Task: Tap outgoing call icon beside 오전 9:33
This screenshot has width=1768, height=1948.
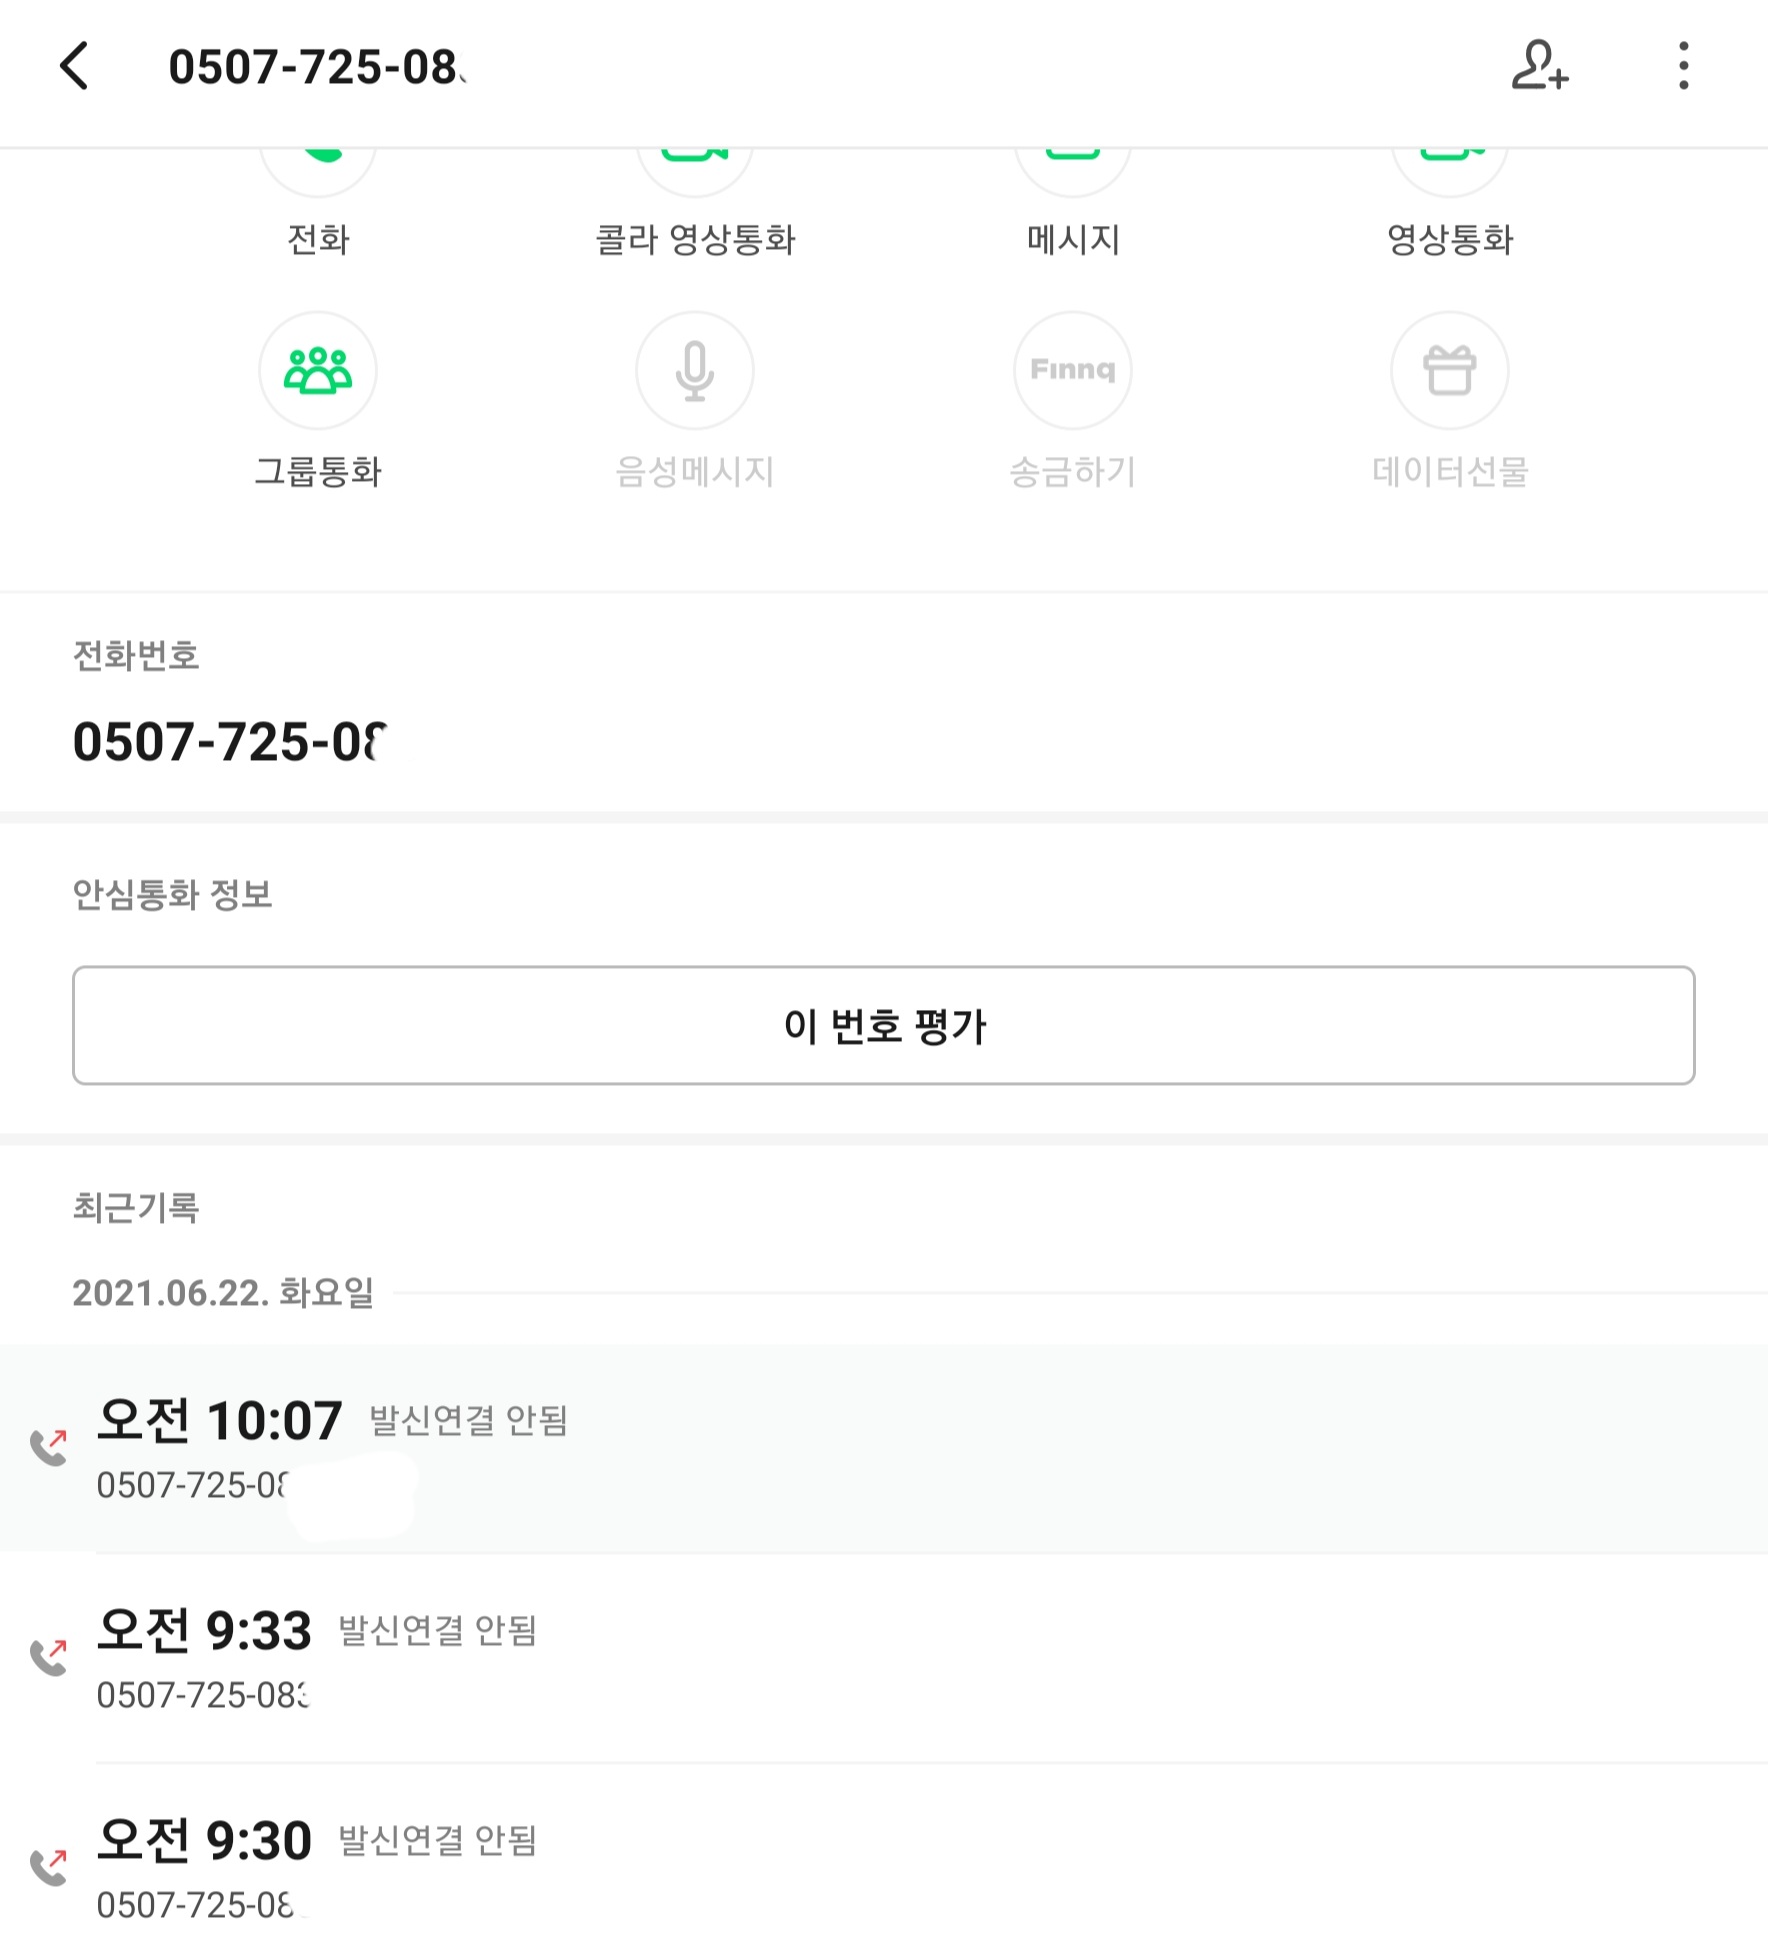Action: [49, 1657]
